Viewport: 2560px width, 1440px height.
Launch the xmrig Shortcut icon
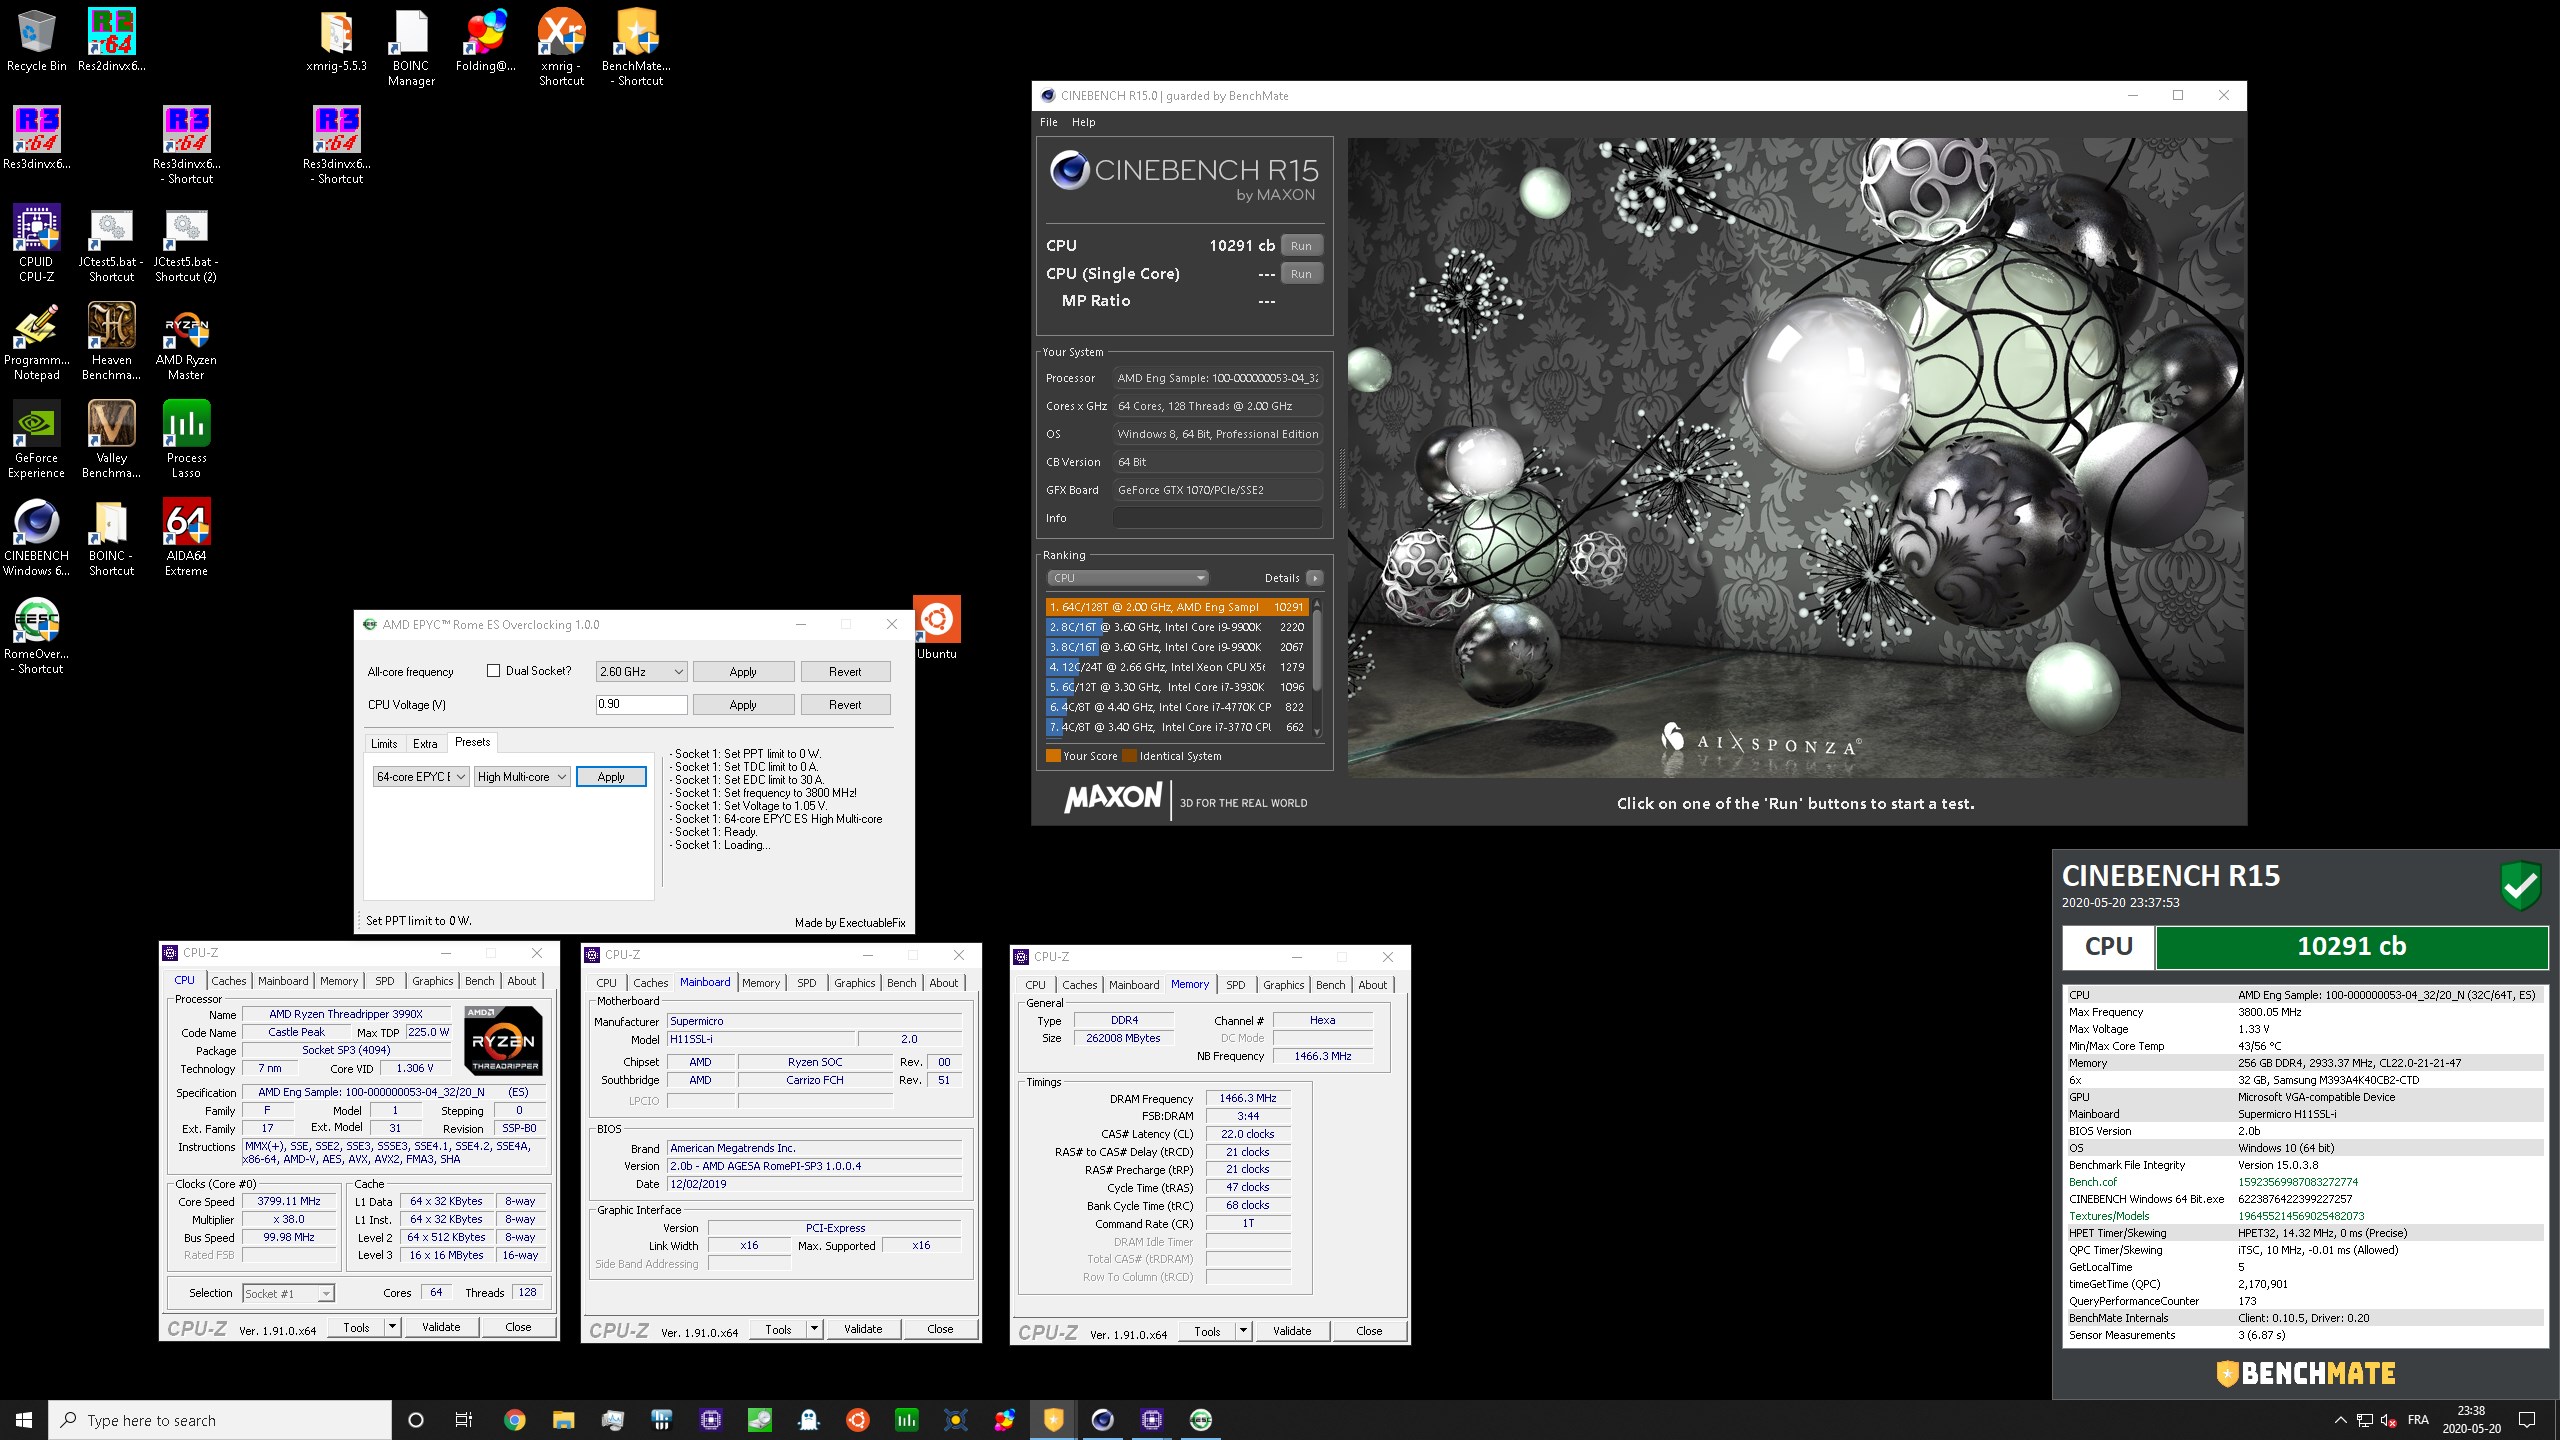561,47
